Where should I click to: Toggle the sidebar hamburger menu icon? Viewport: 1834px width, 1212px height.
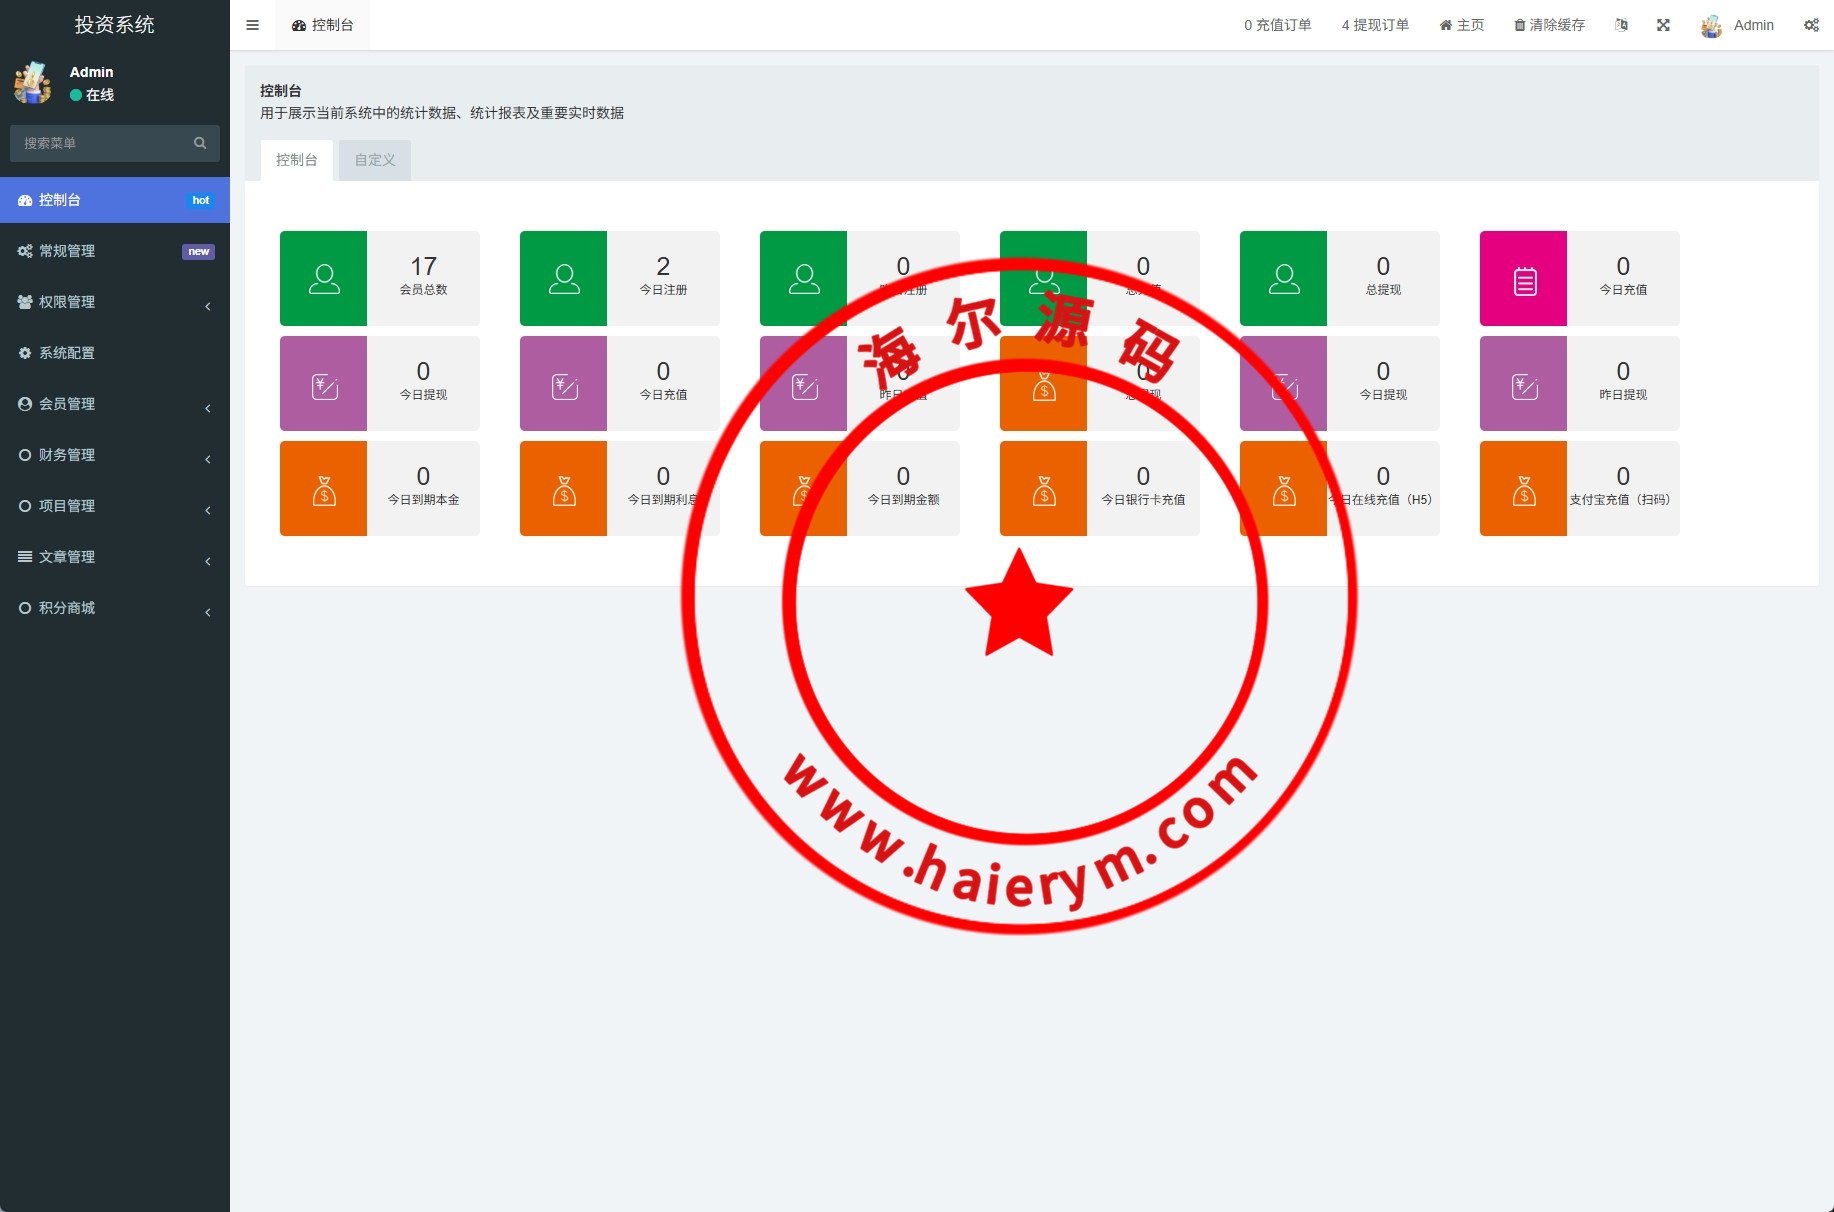pyautogui.click(x=252, y=25)
